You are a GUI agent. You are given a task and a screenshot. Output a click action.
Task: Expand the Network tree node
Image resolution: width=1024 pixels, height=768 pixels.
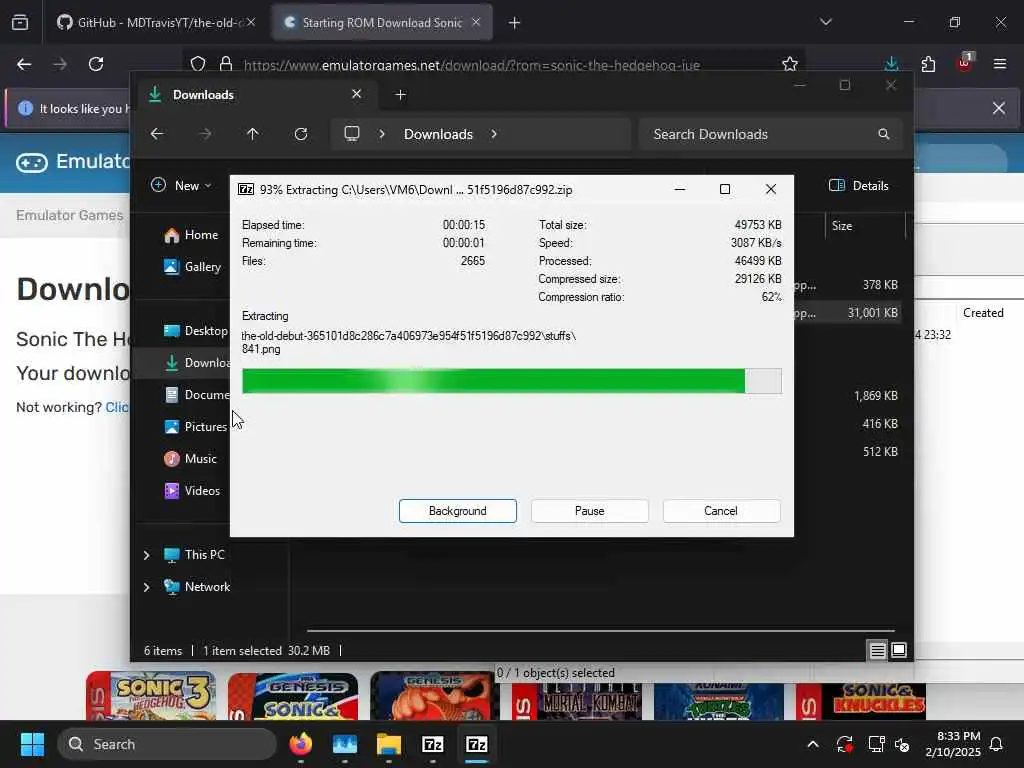pos(146,587)
